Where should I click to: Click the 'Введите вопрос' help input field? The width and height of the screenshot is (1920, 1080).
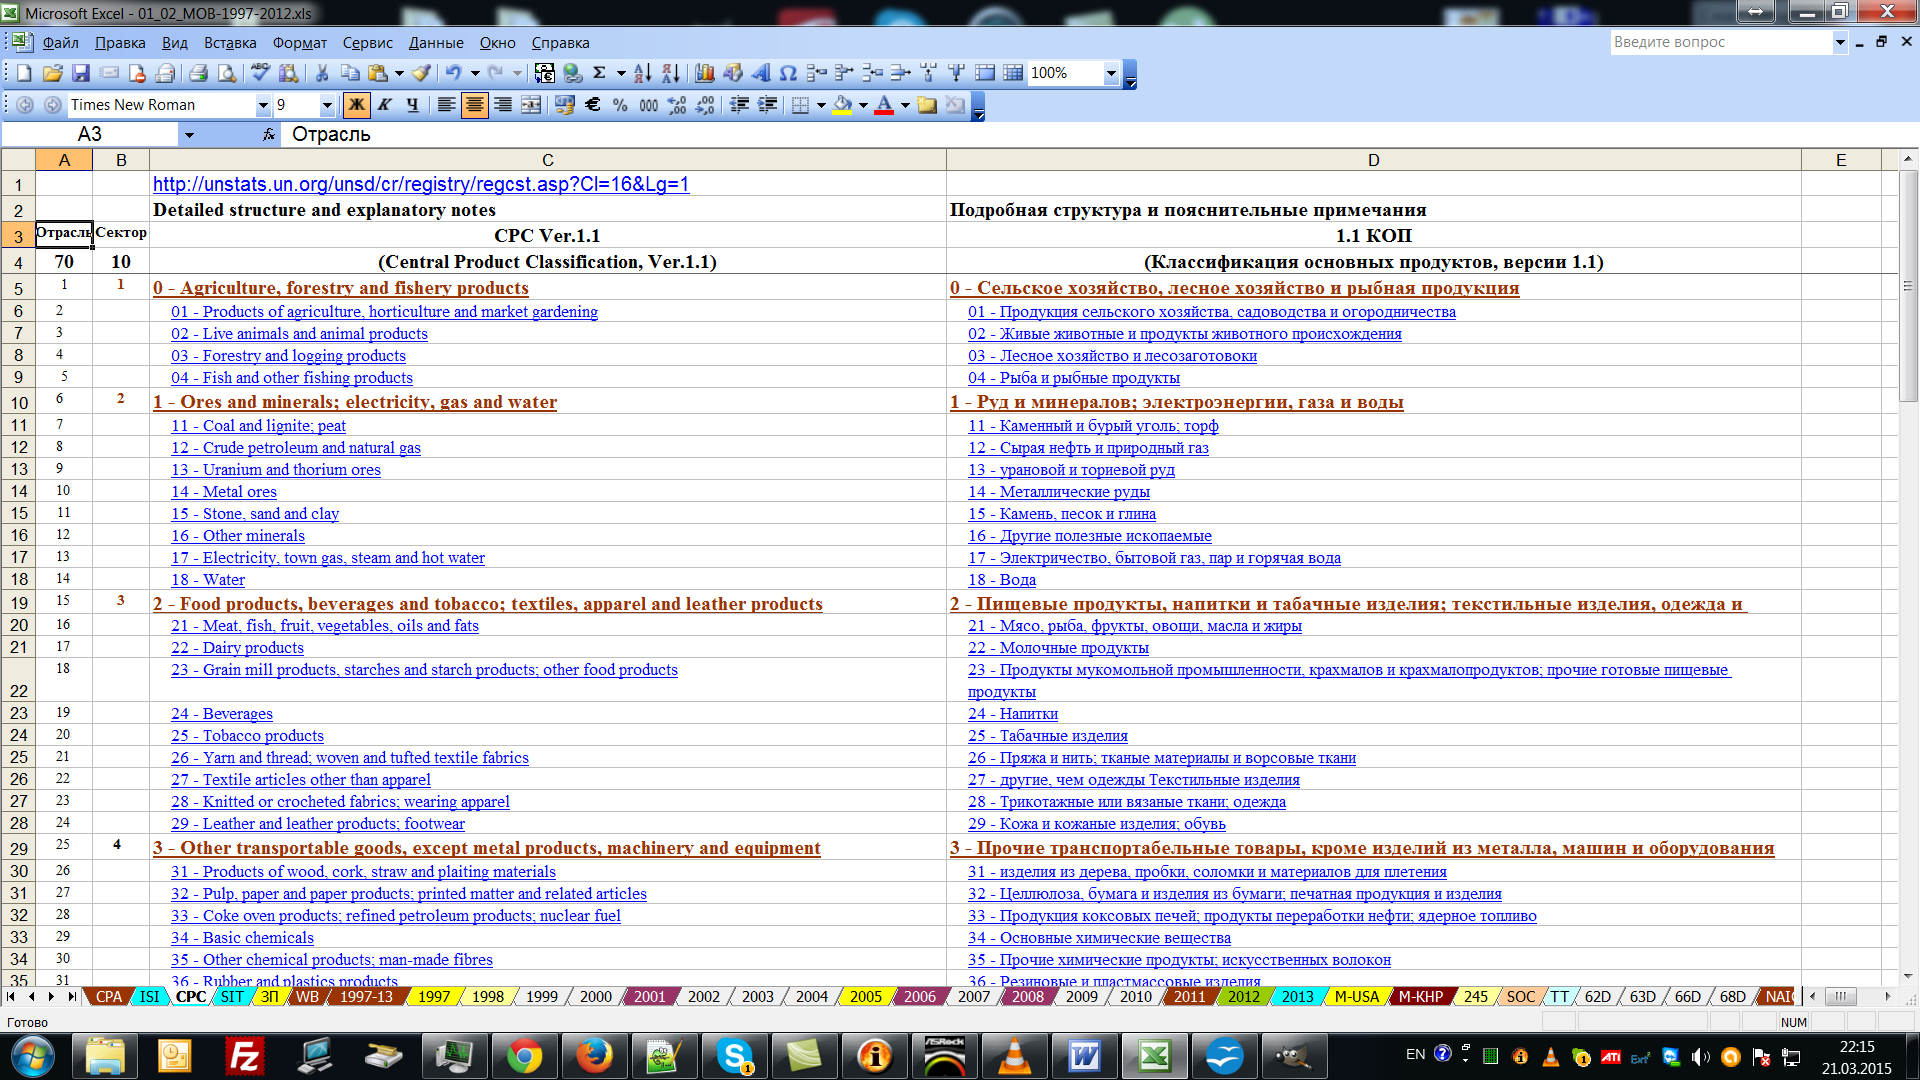tap(1719, 42)
